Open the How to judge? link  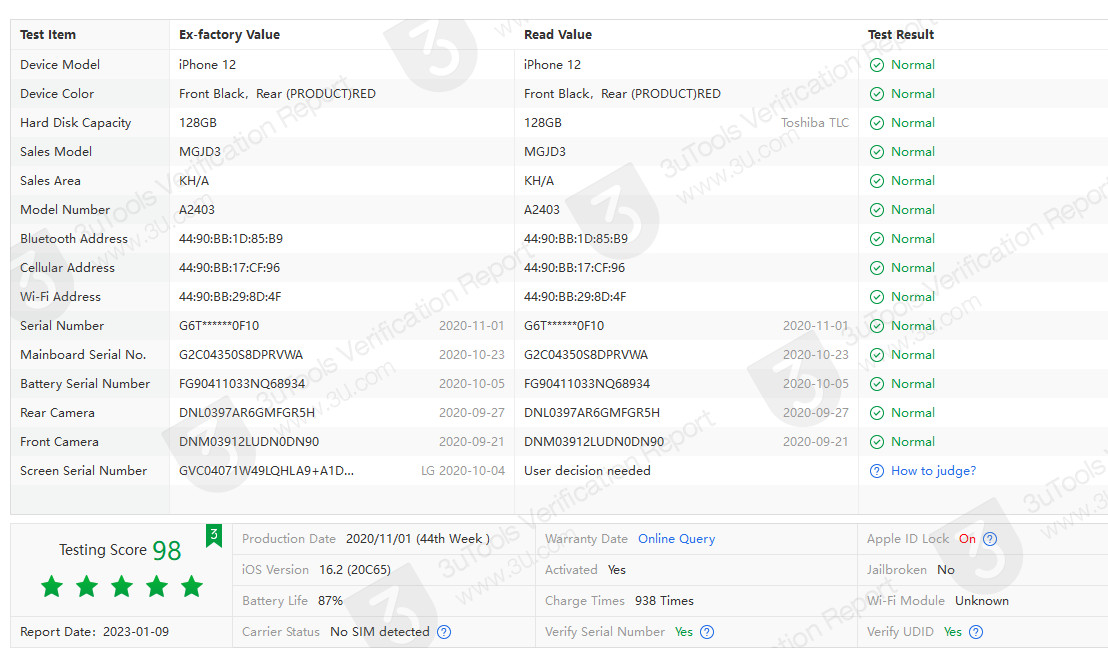[933, 471]
